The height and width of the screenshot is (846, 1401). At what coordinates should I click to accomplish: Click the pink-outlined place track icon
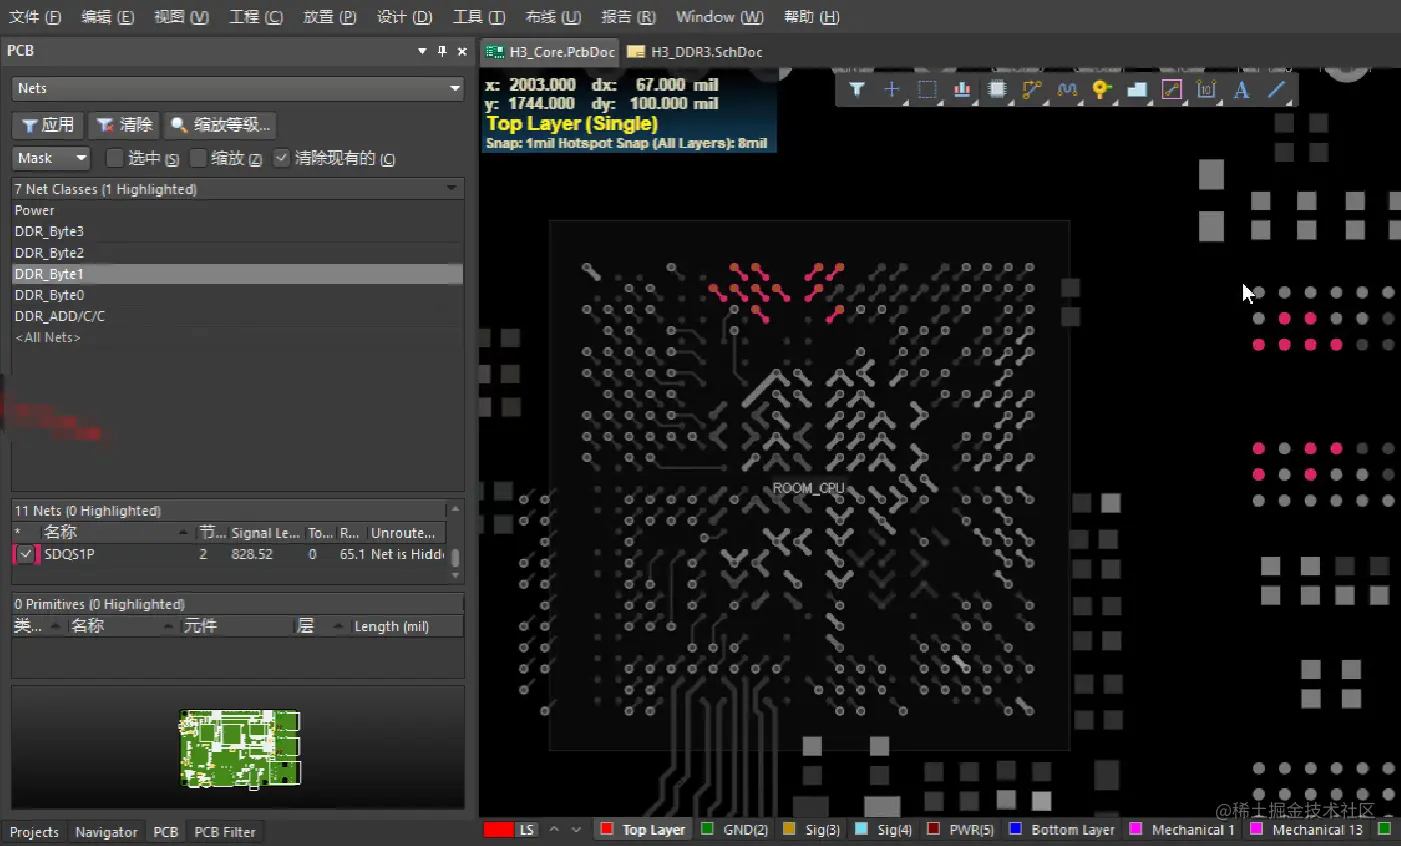(1172, 90)
